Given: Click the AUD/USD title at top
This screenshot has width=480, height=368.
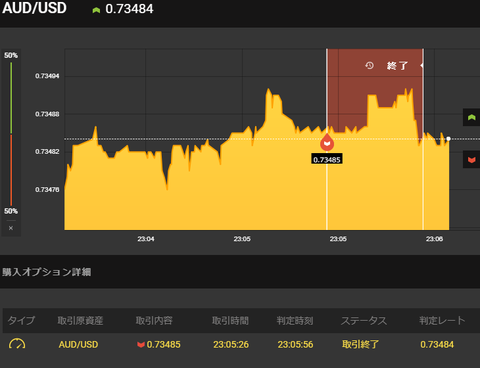Looking at the screenshot, I should click(x=34, y=8).
